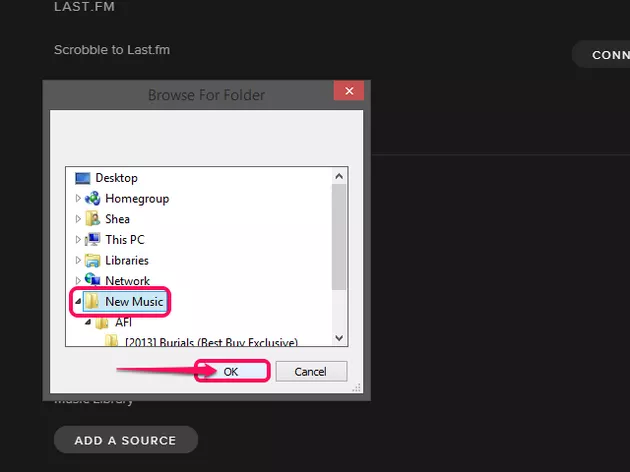Expand the This PC tree node

pyautogui.click(x=78, y=239)
